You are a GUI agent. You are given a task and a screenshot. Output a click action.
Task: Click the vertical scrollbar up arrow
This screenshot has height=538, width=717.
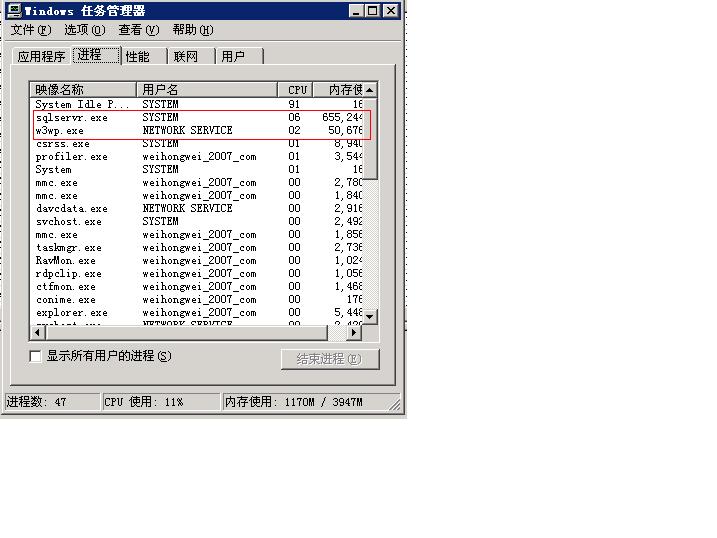click(x=370, y=90)
